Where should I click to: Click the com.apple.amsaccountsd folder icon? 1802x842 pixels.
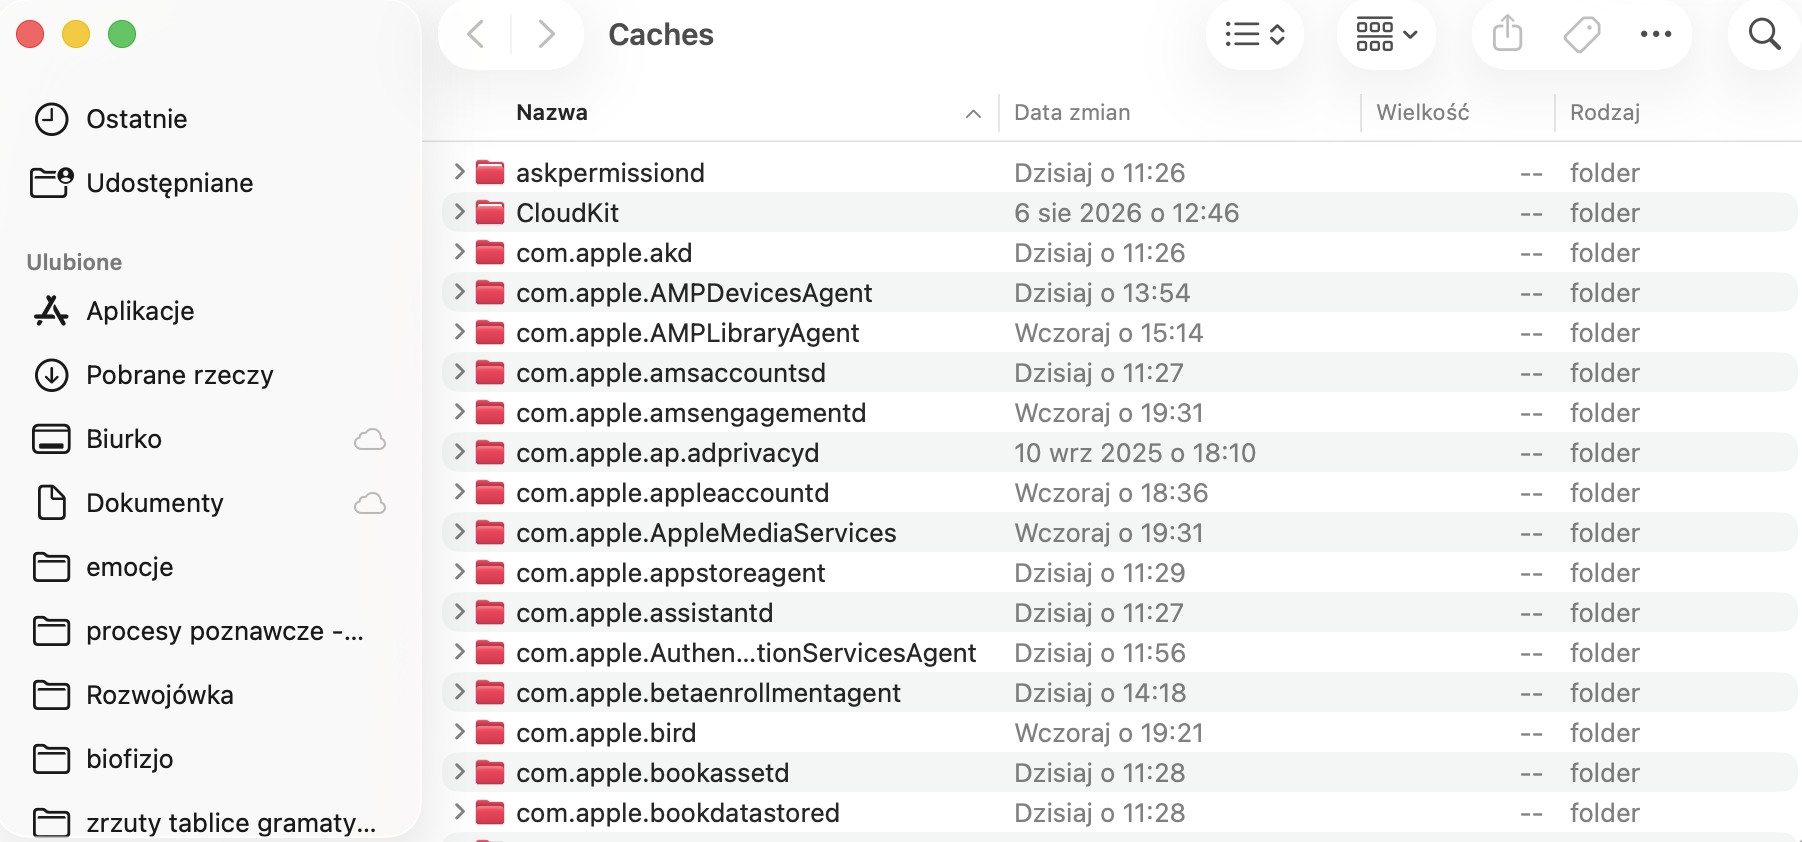490,373
